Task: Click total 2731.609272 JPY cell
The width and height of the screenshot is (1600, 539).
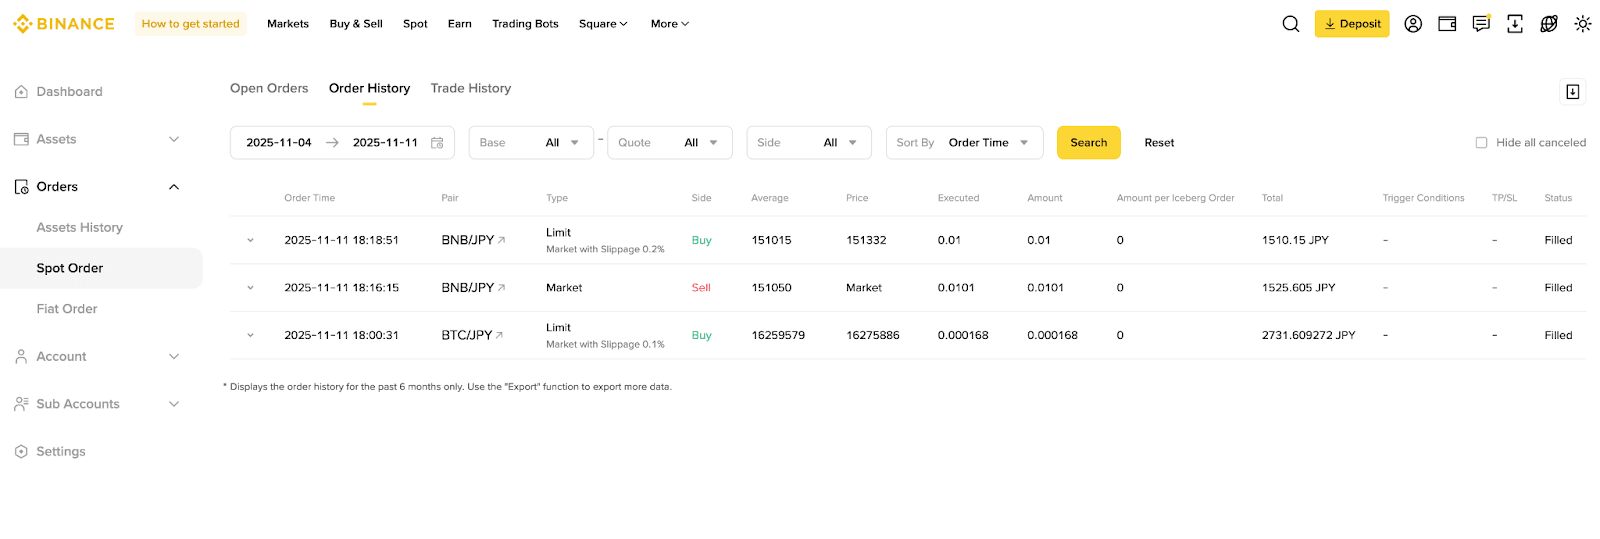Action: (1309, 335)
